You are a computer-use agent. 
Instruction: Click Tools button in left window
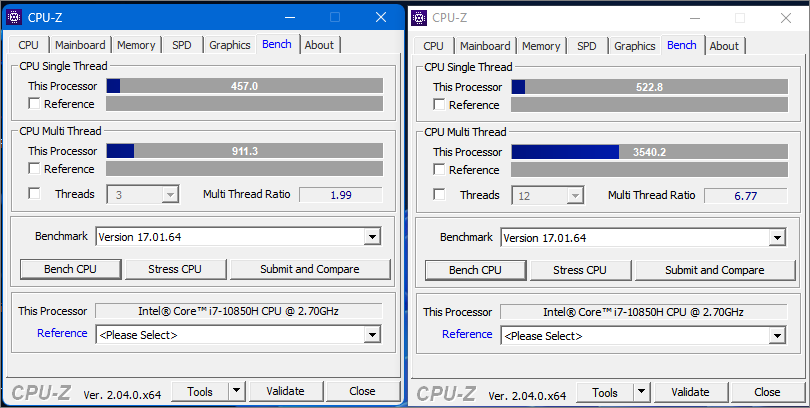coord(200,391)
